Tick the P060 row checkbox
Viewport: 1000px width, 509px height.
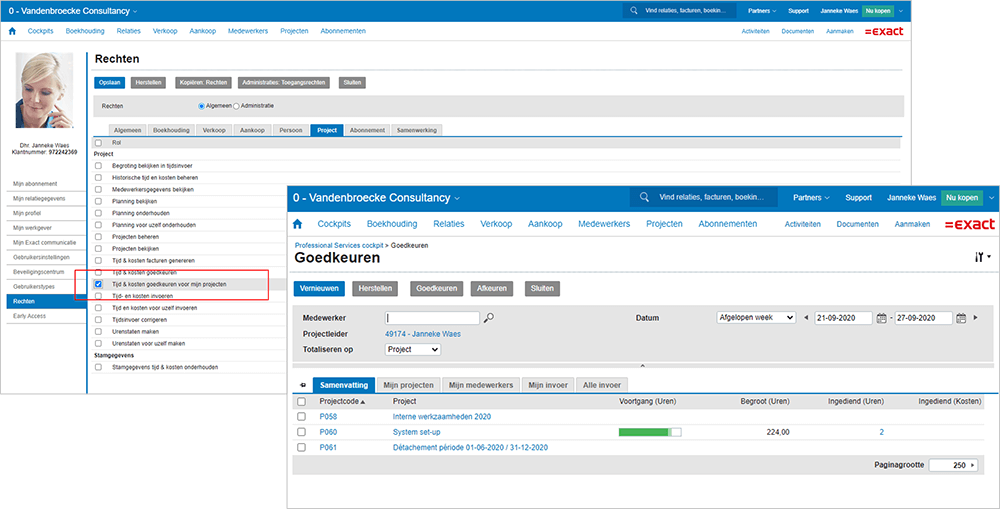(302, 432)
